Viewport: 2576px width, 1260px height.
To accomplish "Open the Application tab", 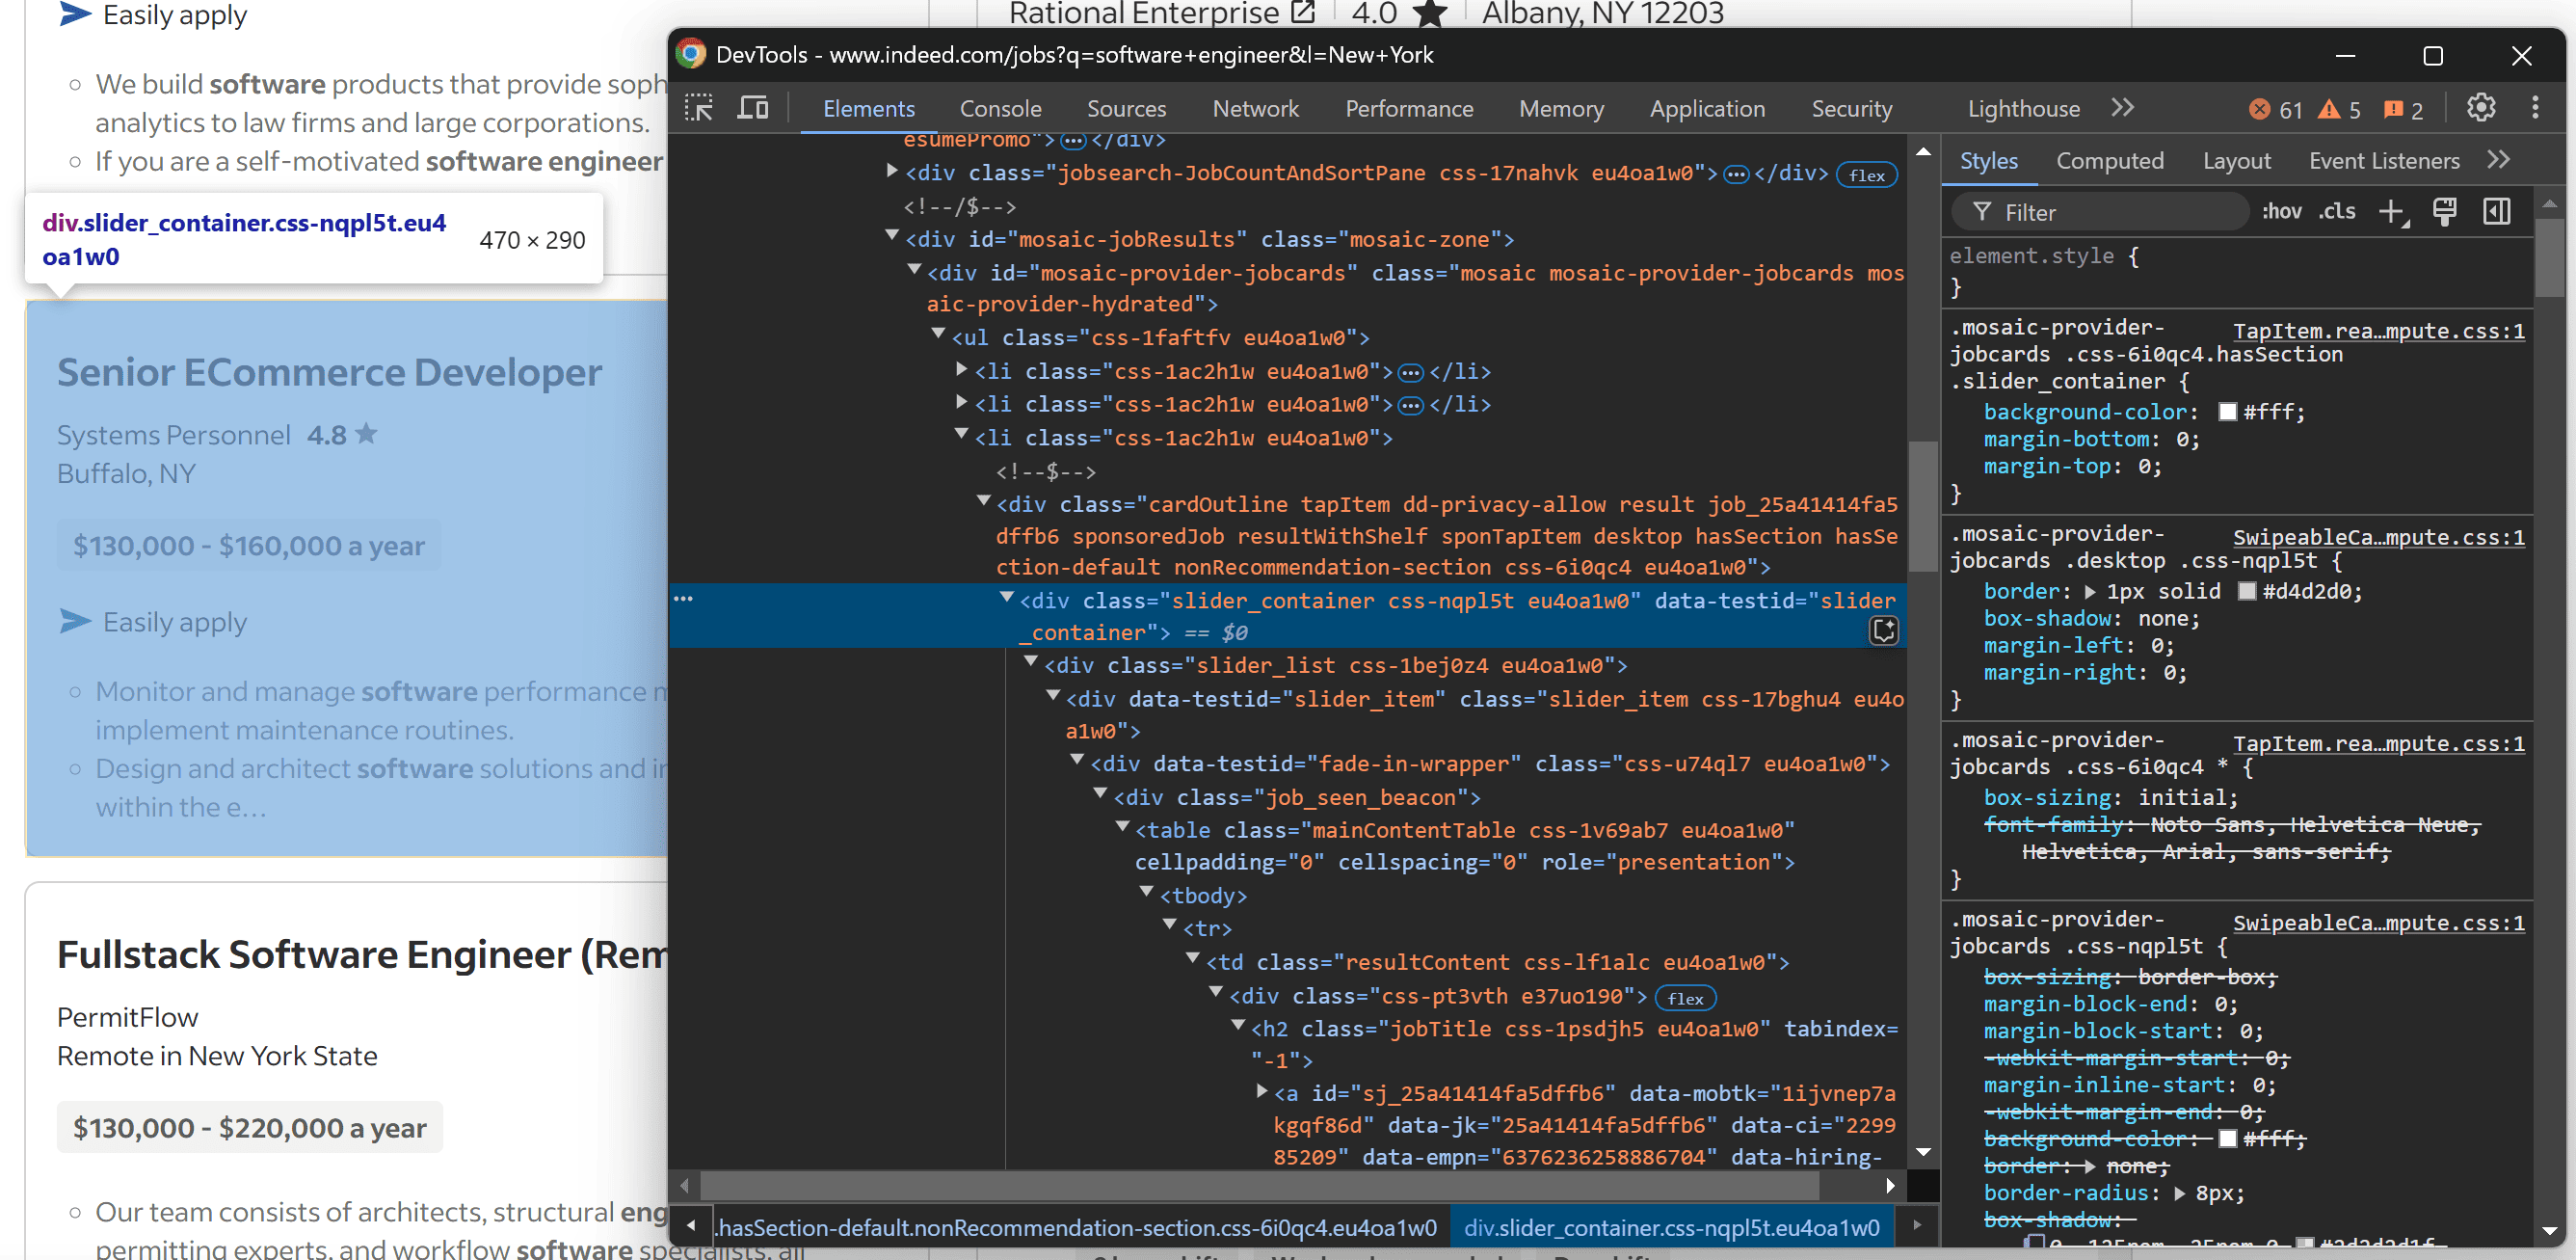I will pyautogui.click(x=1707, y=109).
